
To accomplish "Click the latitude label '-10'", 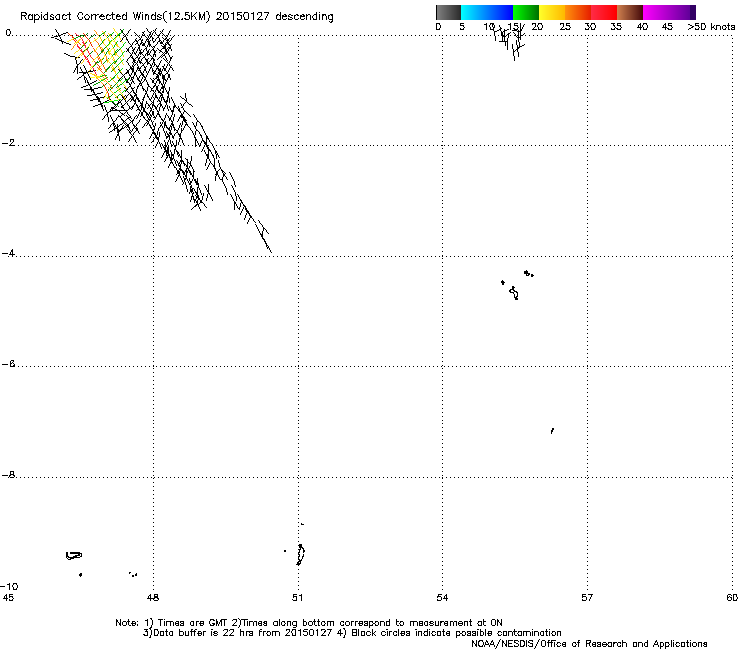I will (x=9, y=586).
